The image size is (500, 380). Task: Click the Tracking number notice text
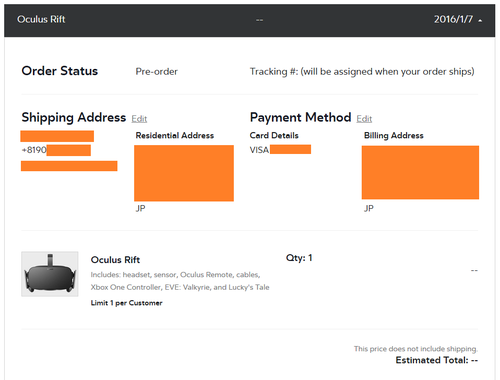(362, 71)
